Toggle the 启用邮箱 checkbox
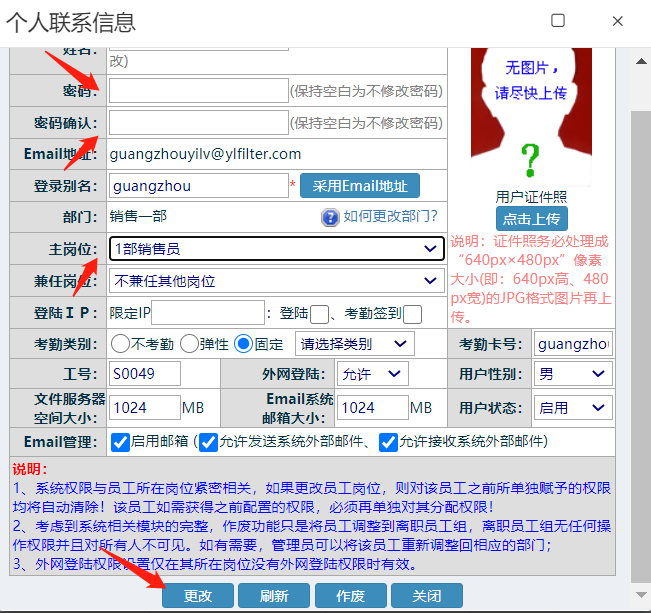The height and width of the screenshot is (613, 651). click(121, 442)
